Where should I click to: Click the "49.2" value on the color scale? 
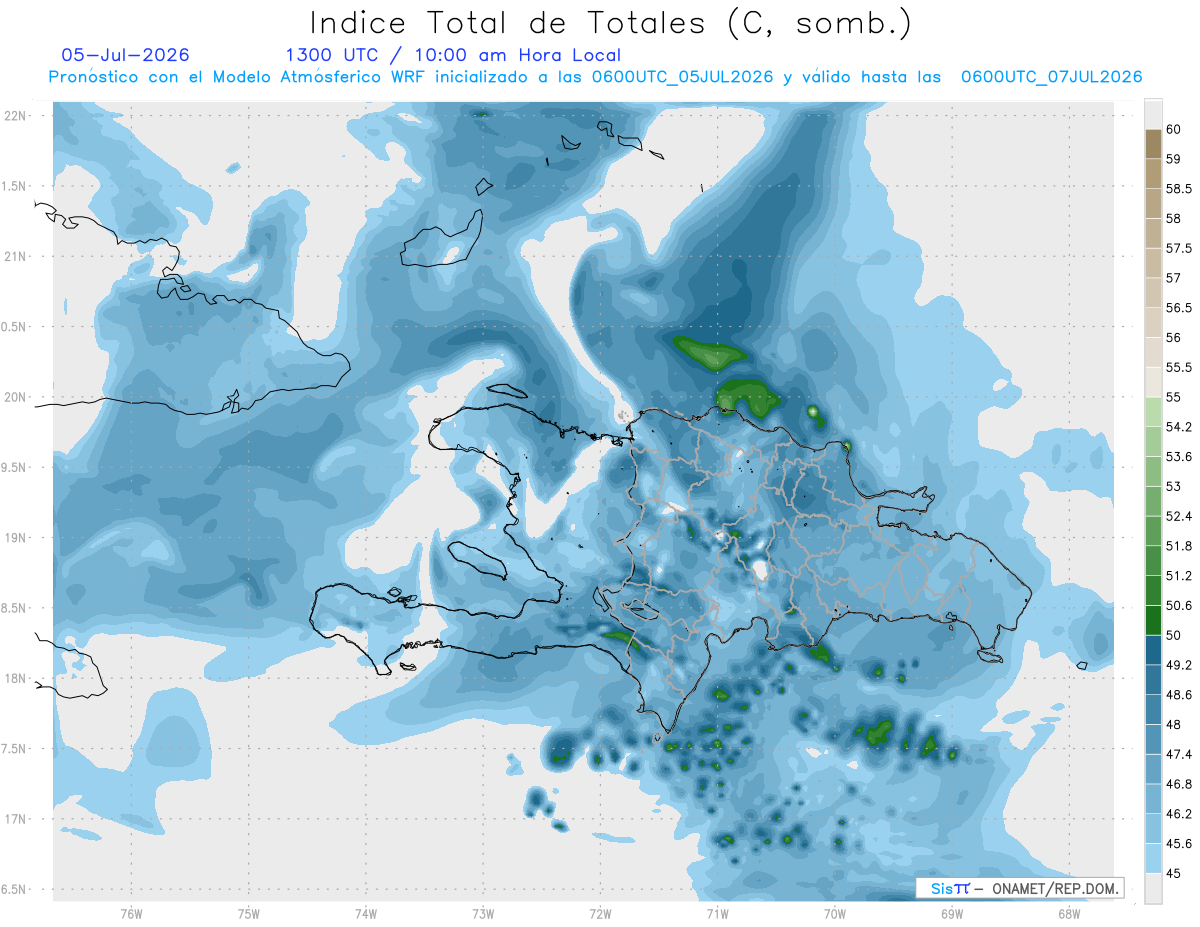[1179, 665]
